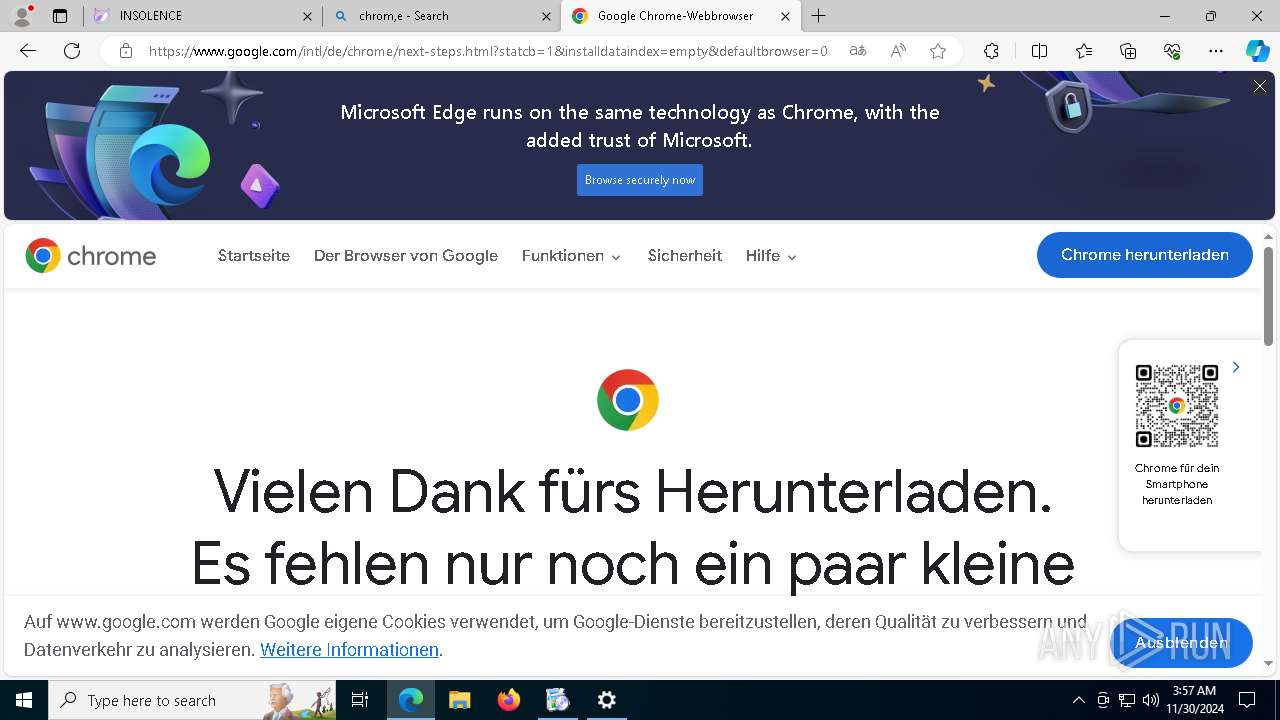Expand the Funktionen dropdown

click(571, 256)
